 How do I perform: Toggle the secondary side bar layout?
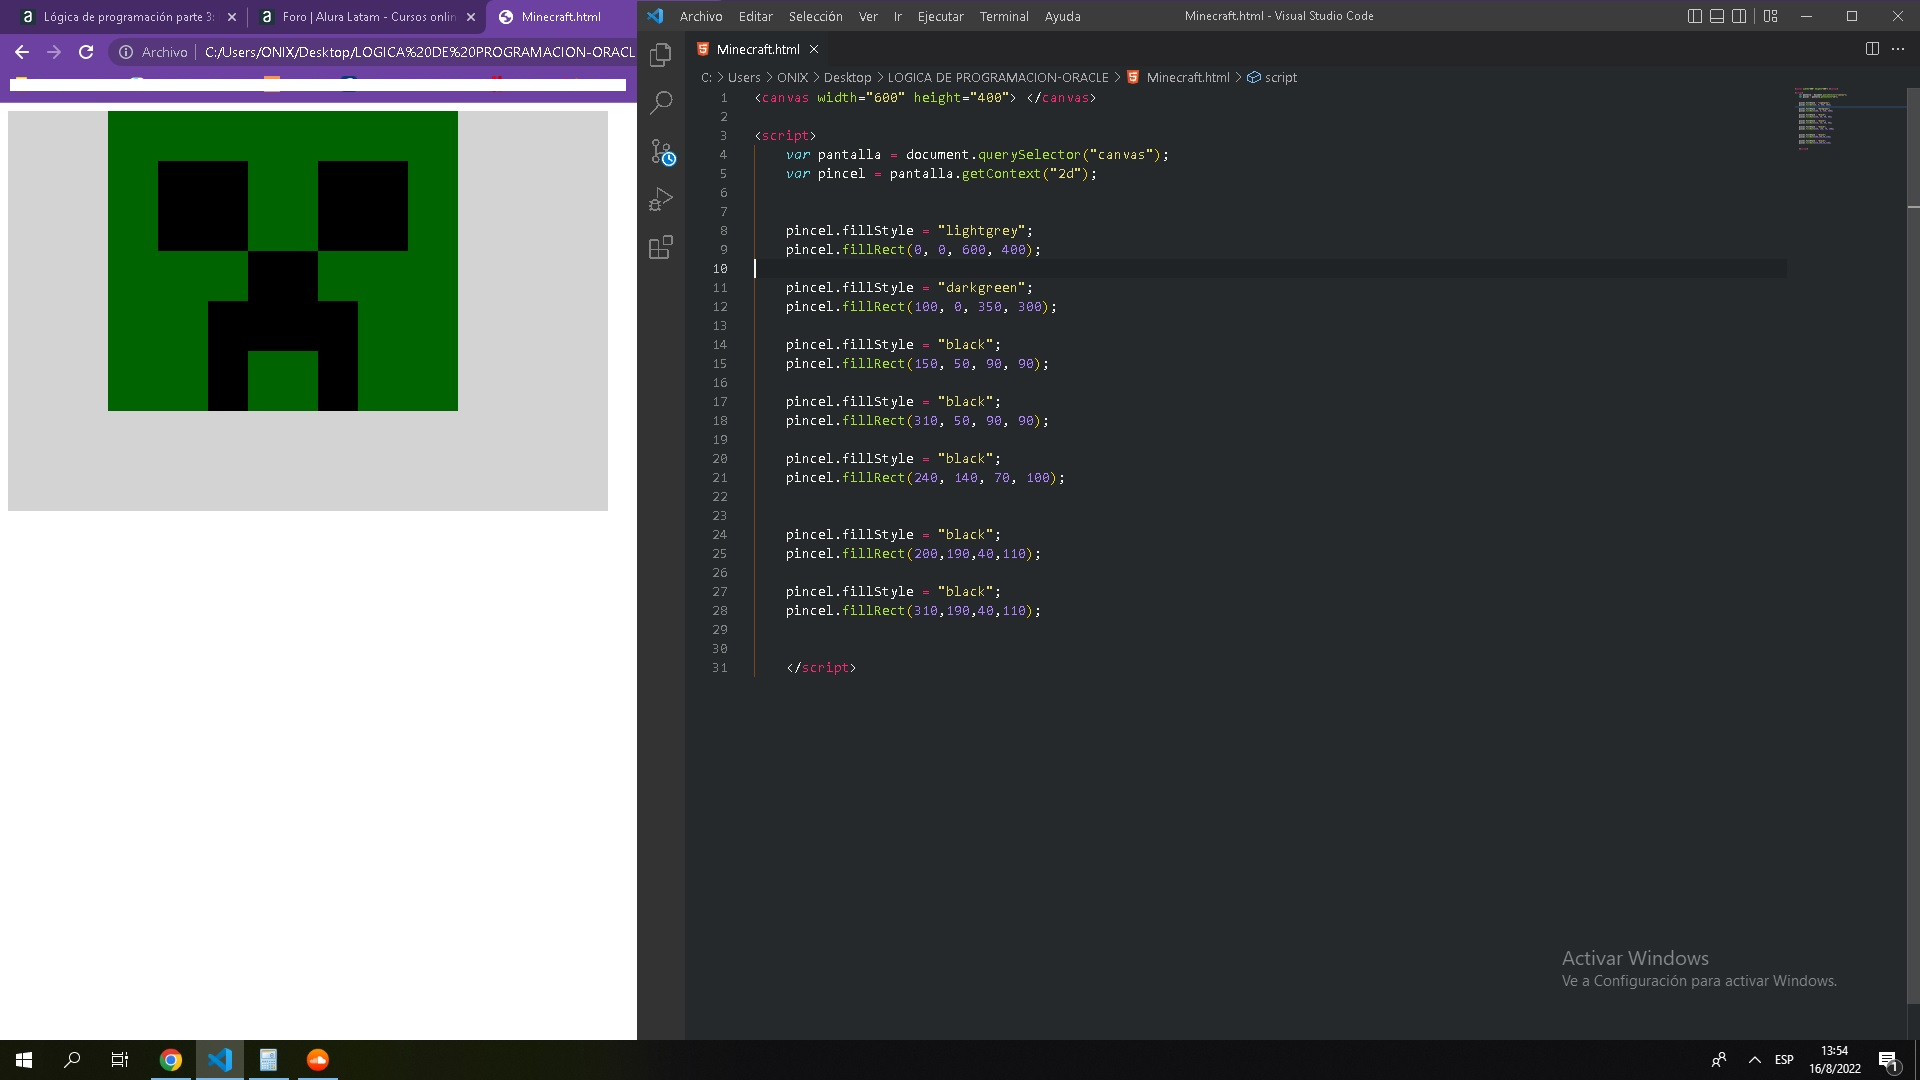pyautogui.click(x=1739, y=16)
